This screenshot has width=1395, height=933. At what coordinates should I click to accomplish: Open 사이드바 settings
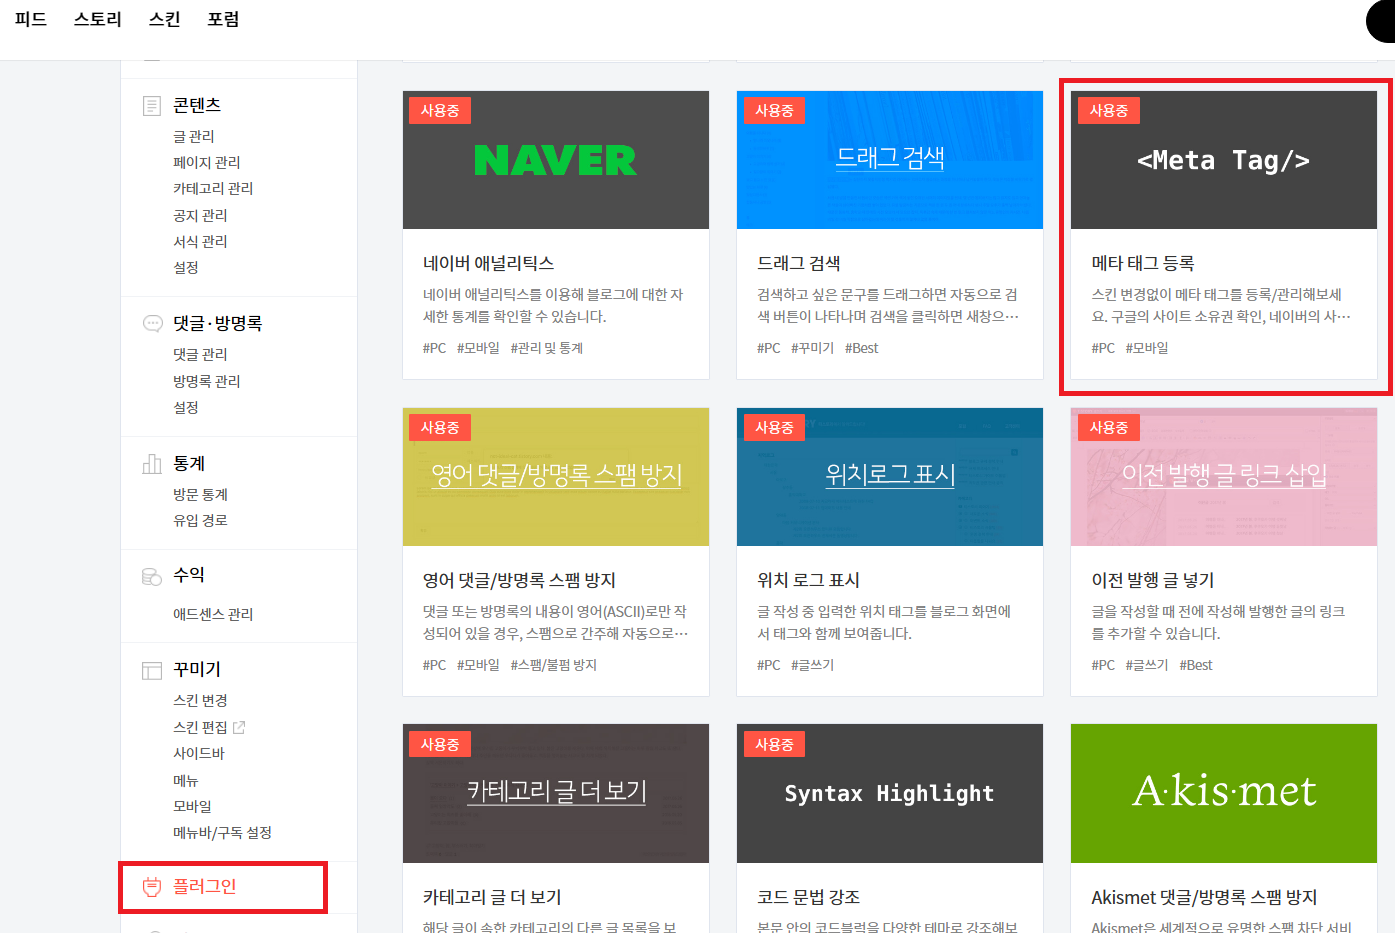pos(199,753)
